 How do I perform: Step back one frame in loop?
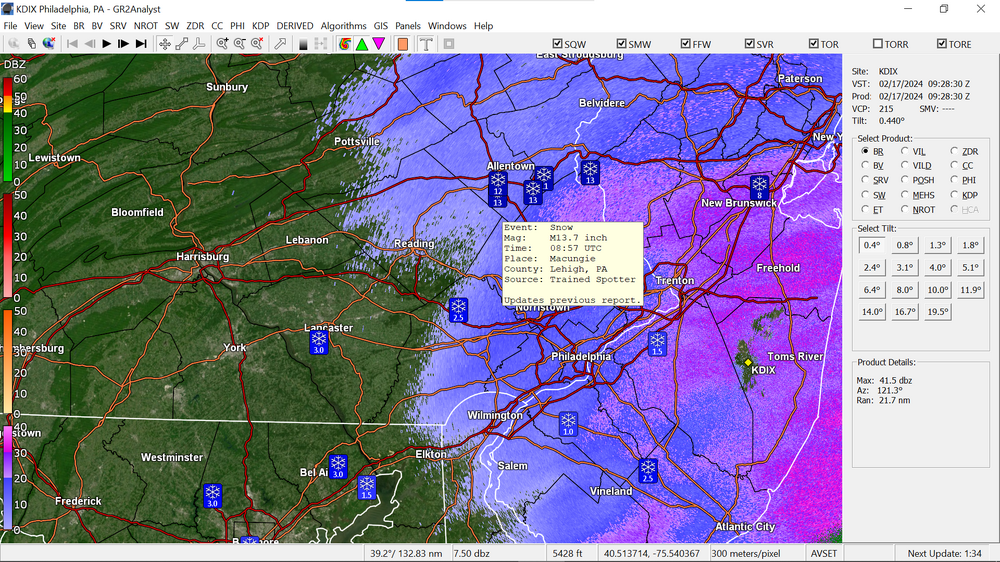[x=89, y=43]
